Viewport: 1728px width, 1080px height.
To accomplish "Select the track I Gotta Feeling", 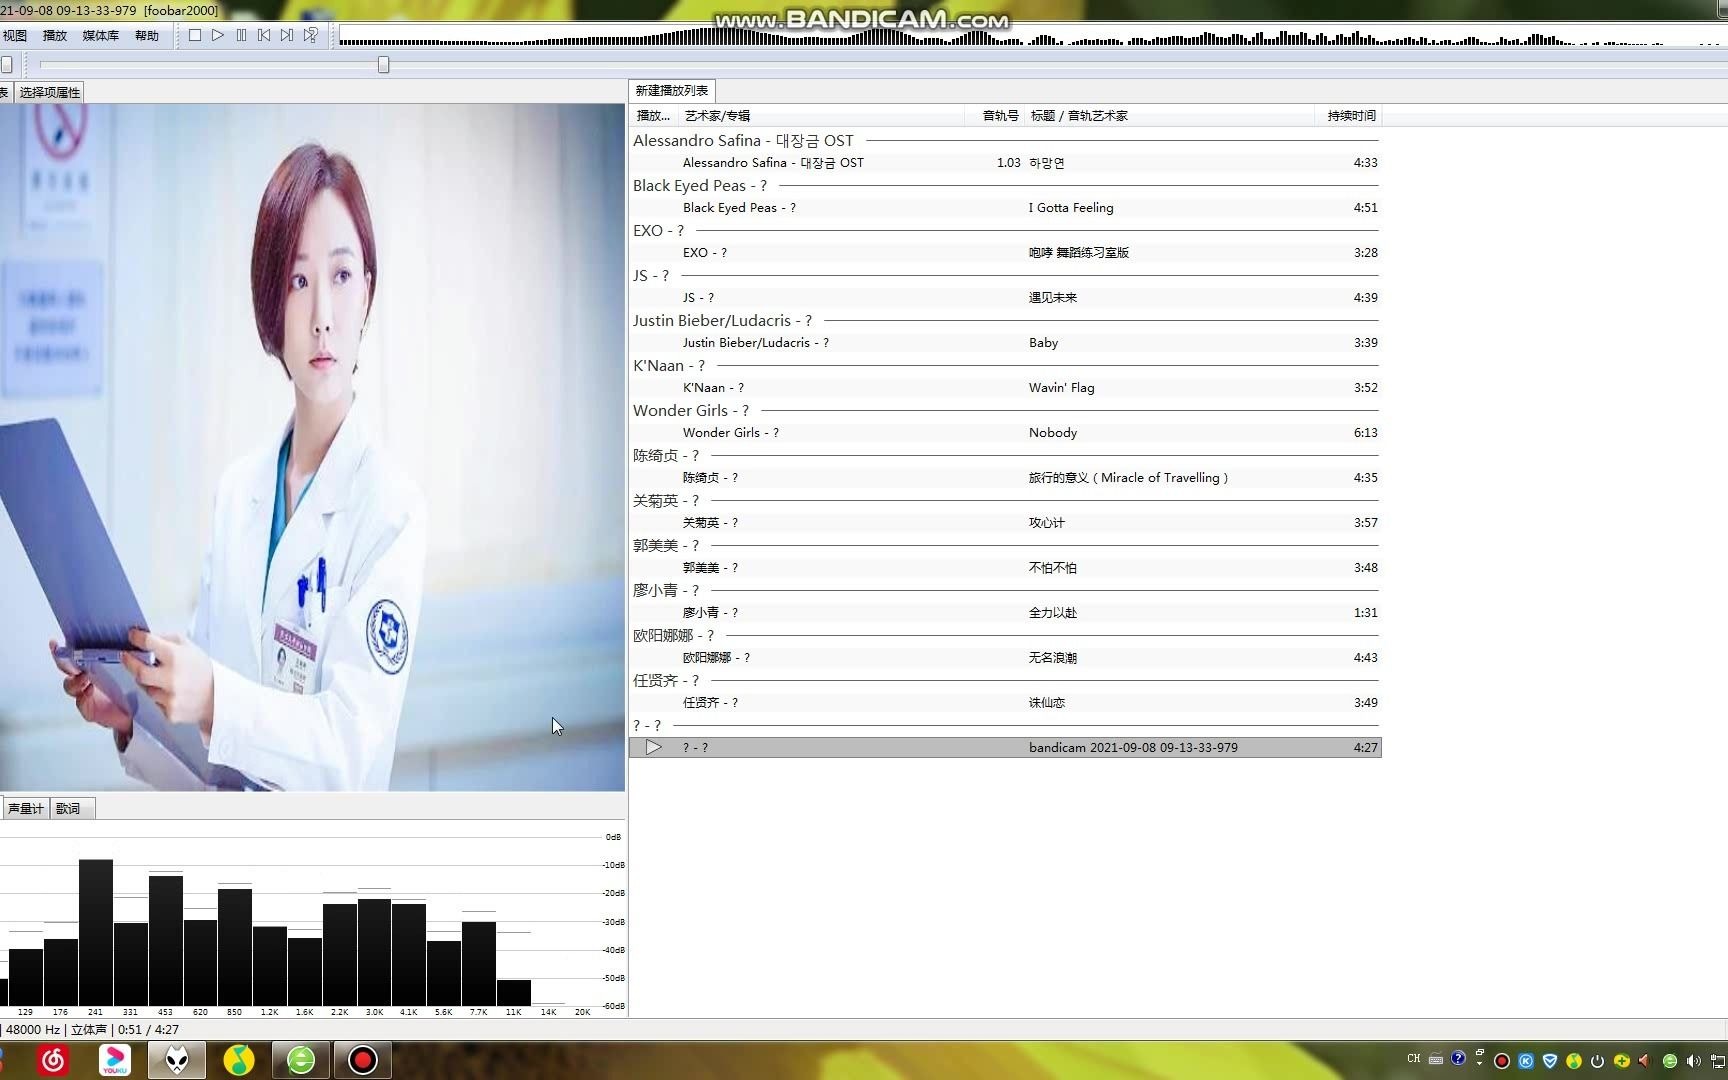I will [x=1005, y=208].
